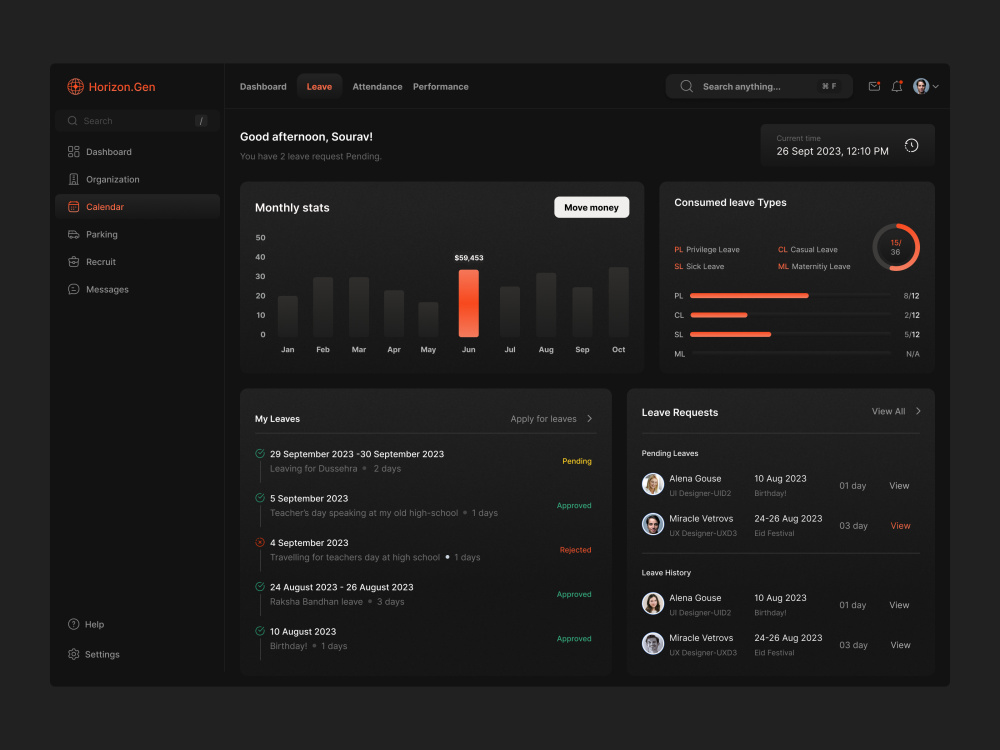Click View All in Leave Requests
The image size is (1000, 750).
[888, 411]
